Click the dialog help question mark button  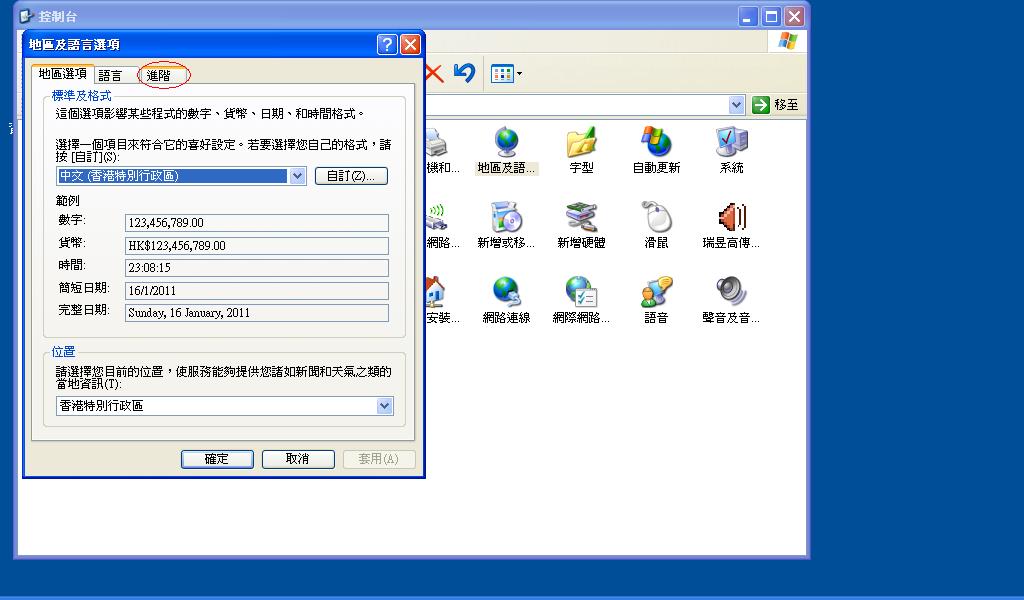[387, 44]
